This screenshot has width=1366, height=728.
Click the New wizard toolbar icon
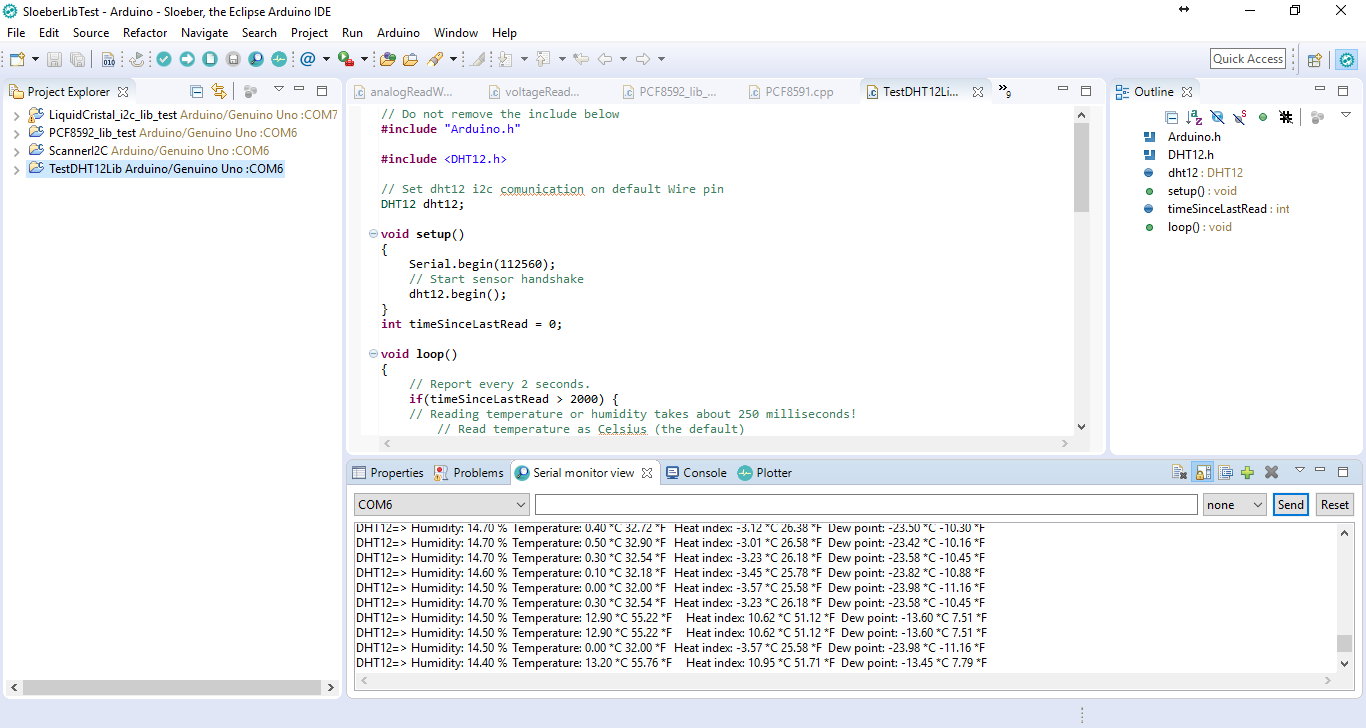pyautogui.click(x=17, y=59)
